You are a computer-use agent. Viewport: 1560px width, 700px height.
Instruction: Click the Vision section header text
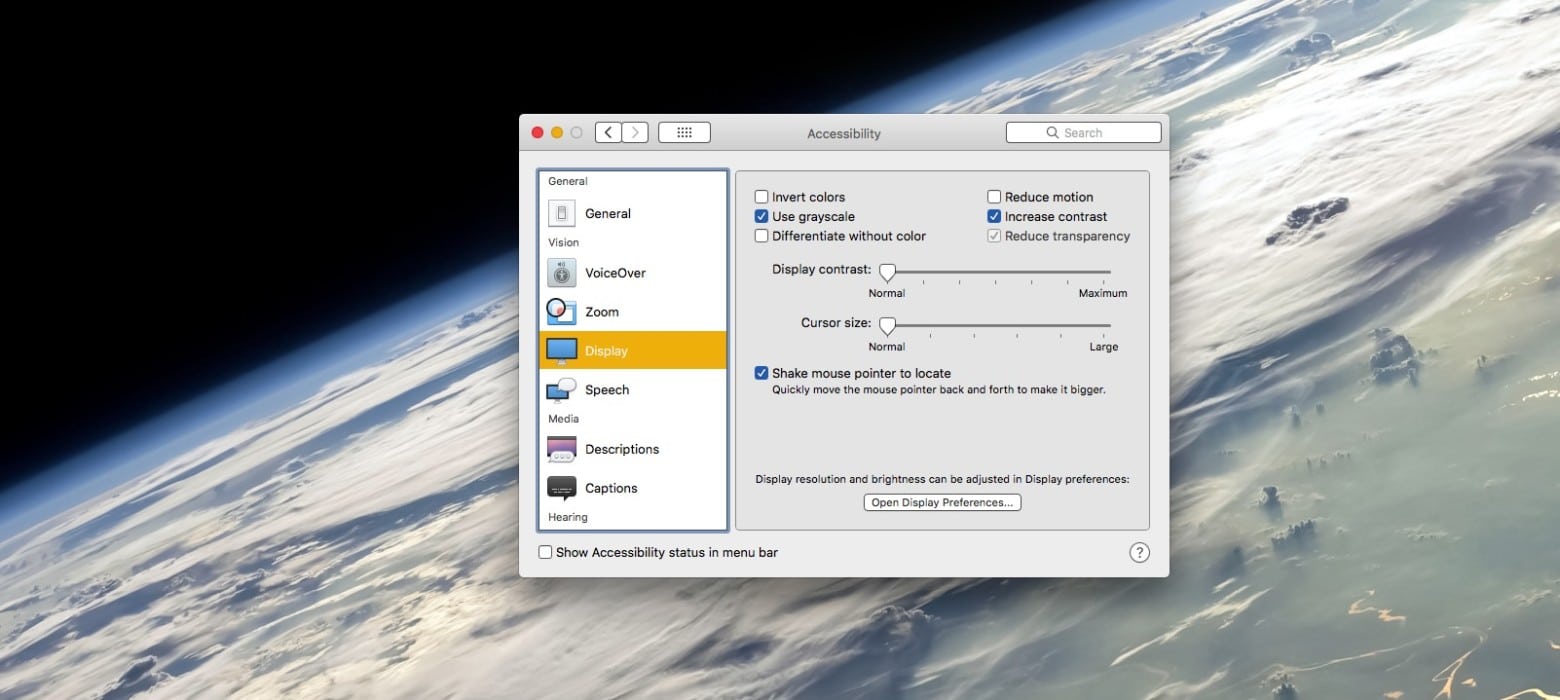tap(563, 242)
